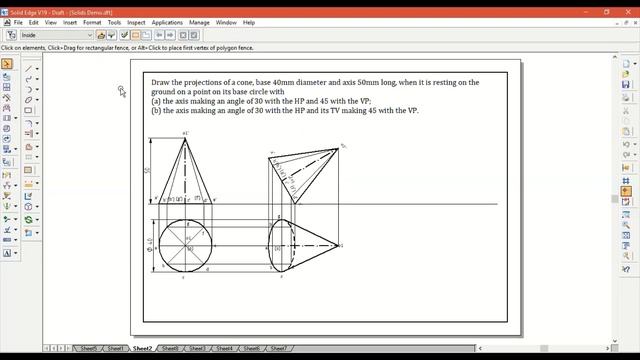Expand the Arc tool flyout arrow

click(37, 89)
